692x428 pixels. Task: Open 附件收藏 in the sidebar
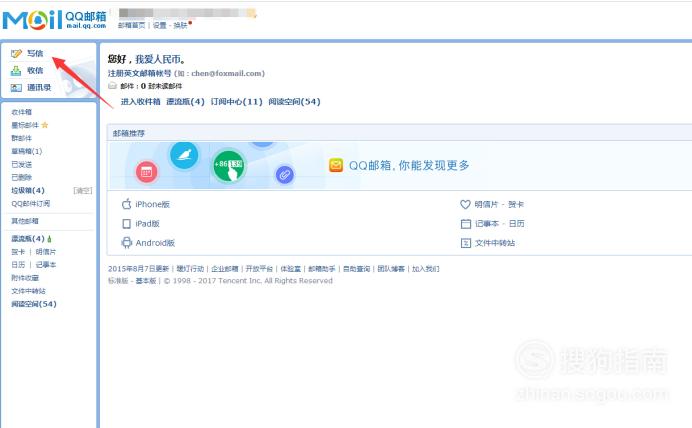pyautogui.click(x=25, y=278)
